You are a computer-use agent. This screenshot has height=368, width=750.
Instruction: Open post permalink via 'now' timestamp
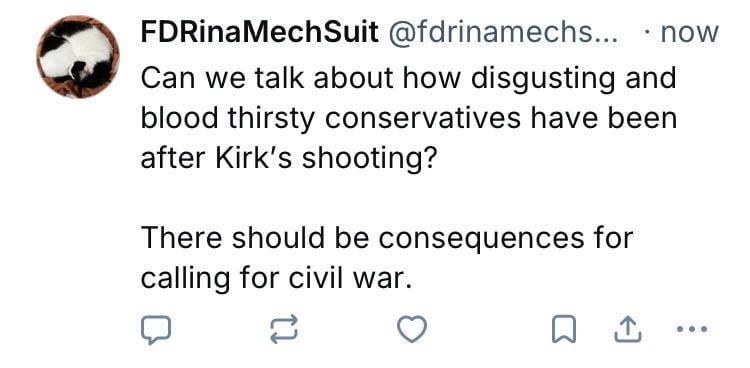tap(689, 33)
